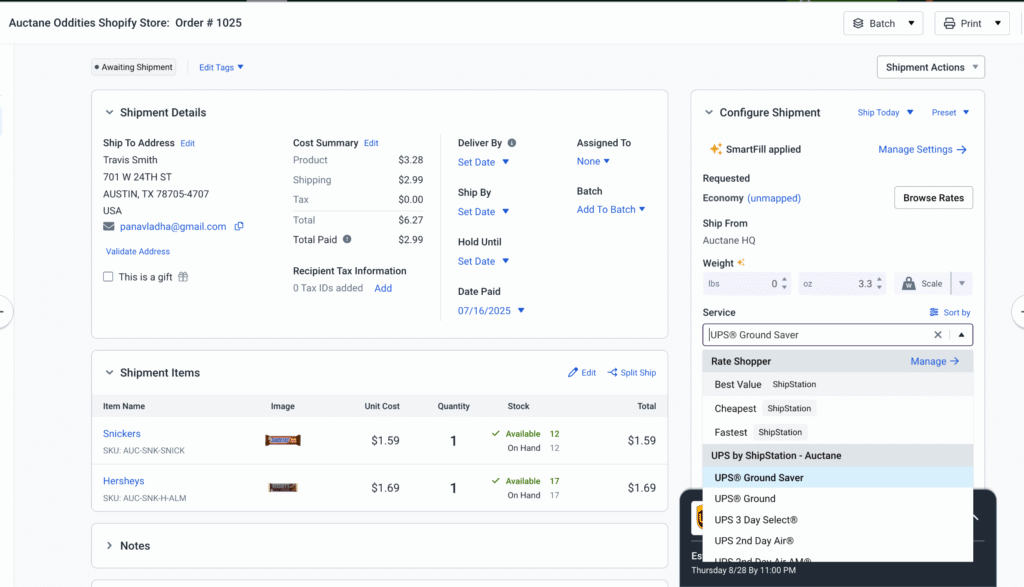Open the Shipment Actions dropdown
This screenshot has width=1024, height=587.
[930, 67]
